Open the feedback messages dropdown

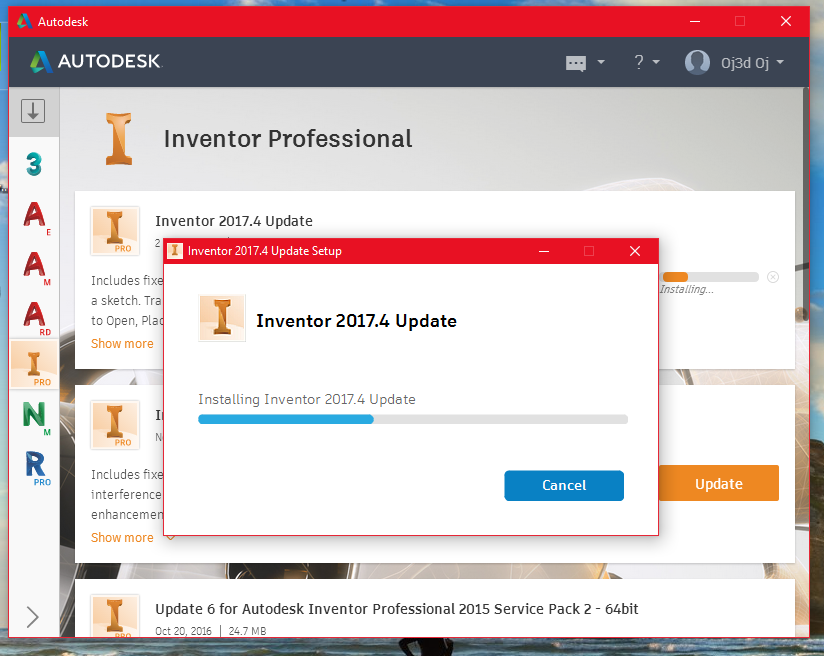click(x=585, y=62)
